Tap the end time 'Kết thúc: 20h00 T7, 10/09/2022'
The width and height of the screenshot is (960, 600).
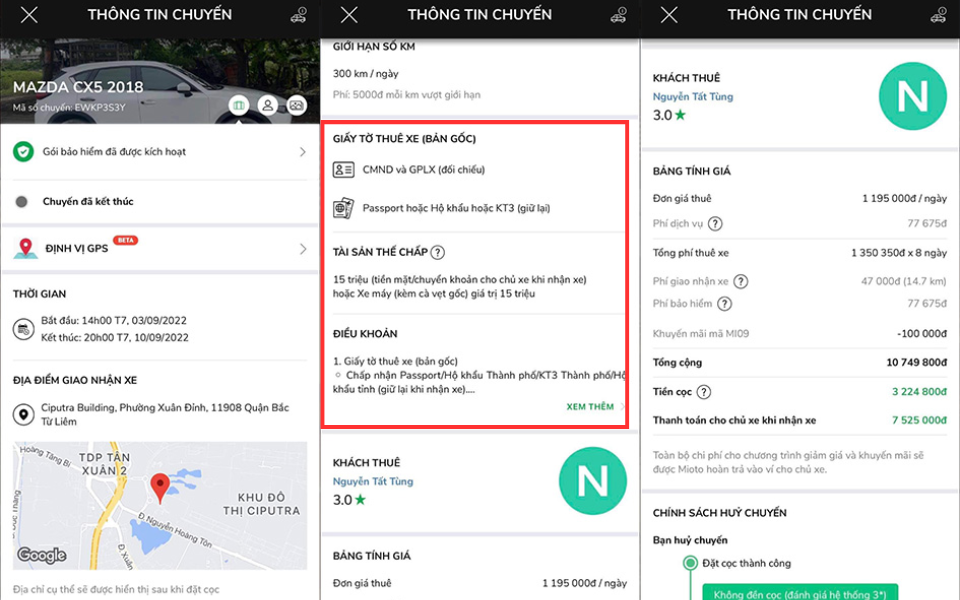[x=114, y=337]
